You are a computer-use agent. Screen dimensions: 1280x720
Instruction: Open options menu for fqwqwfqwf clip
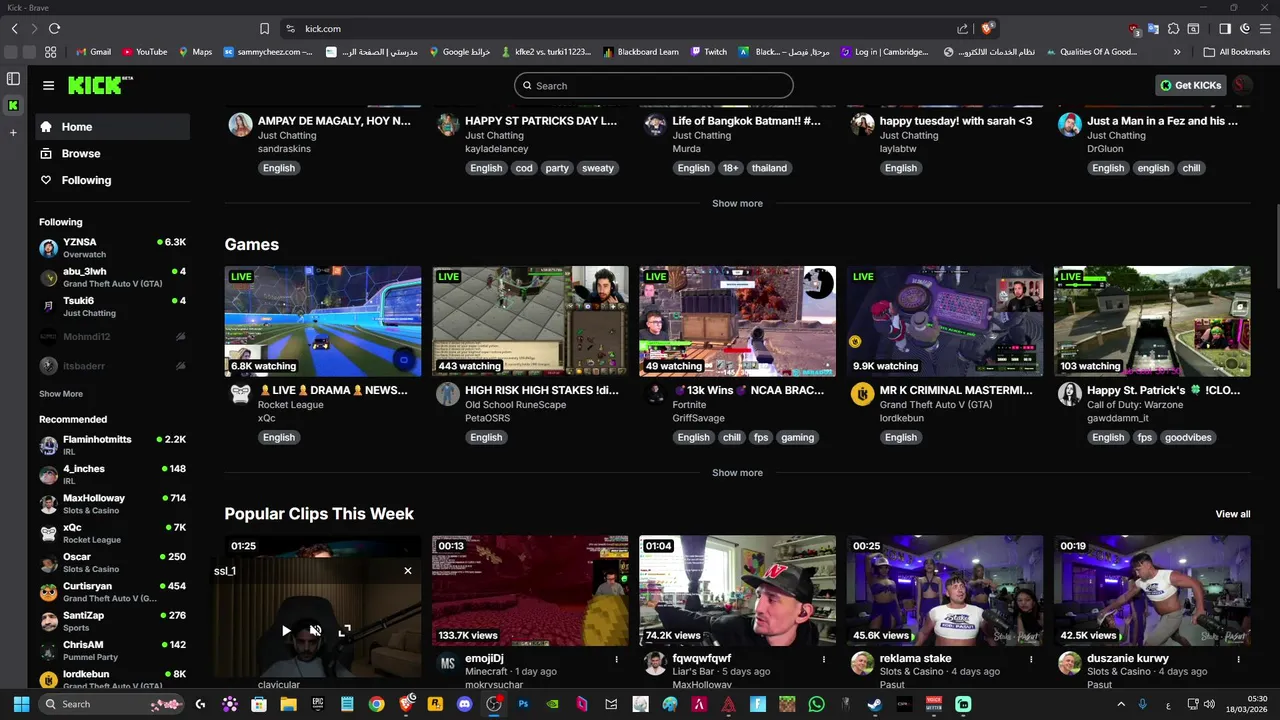pos(824,659)
